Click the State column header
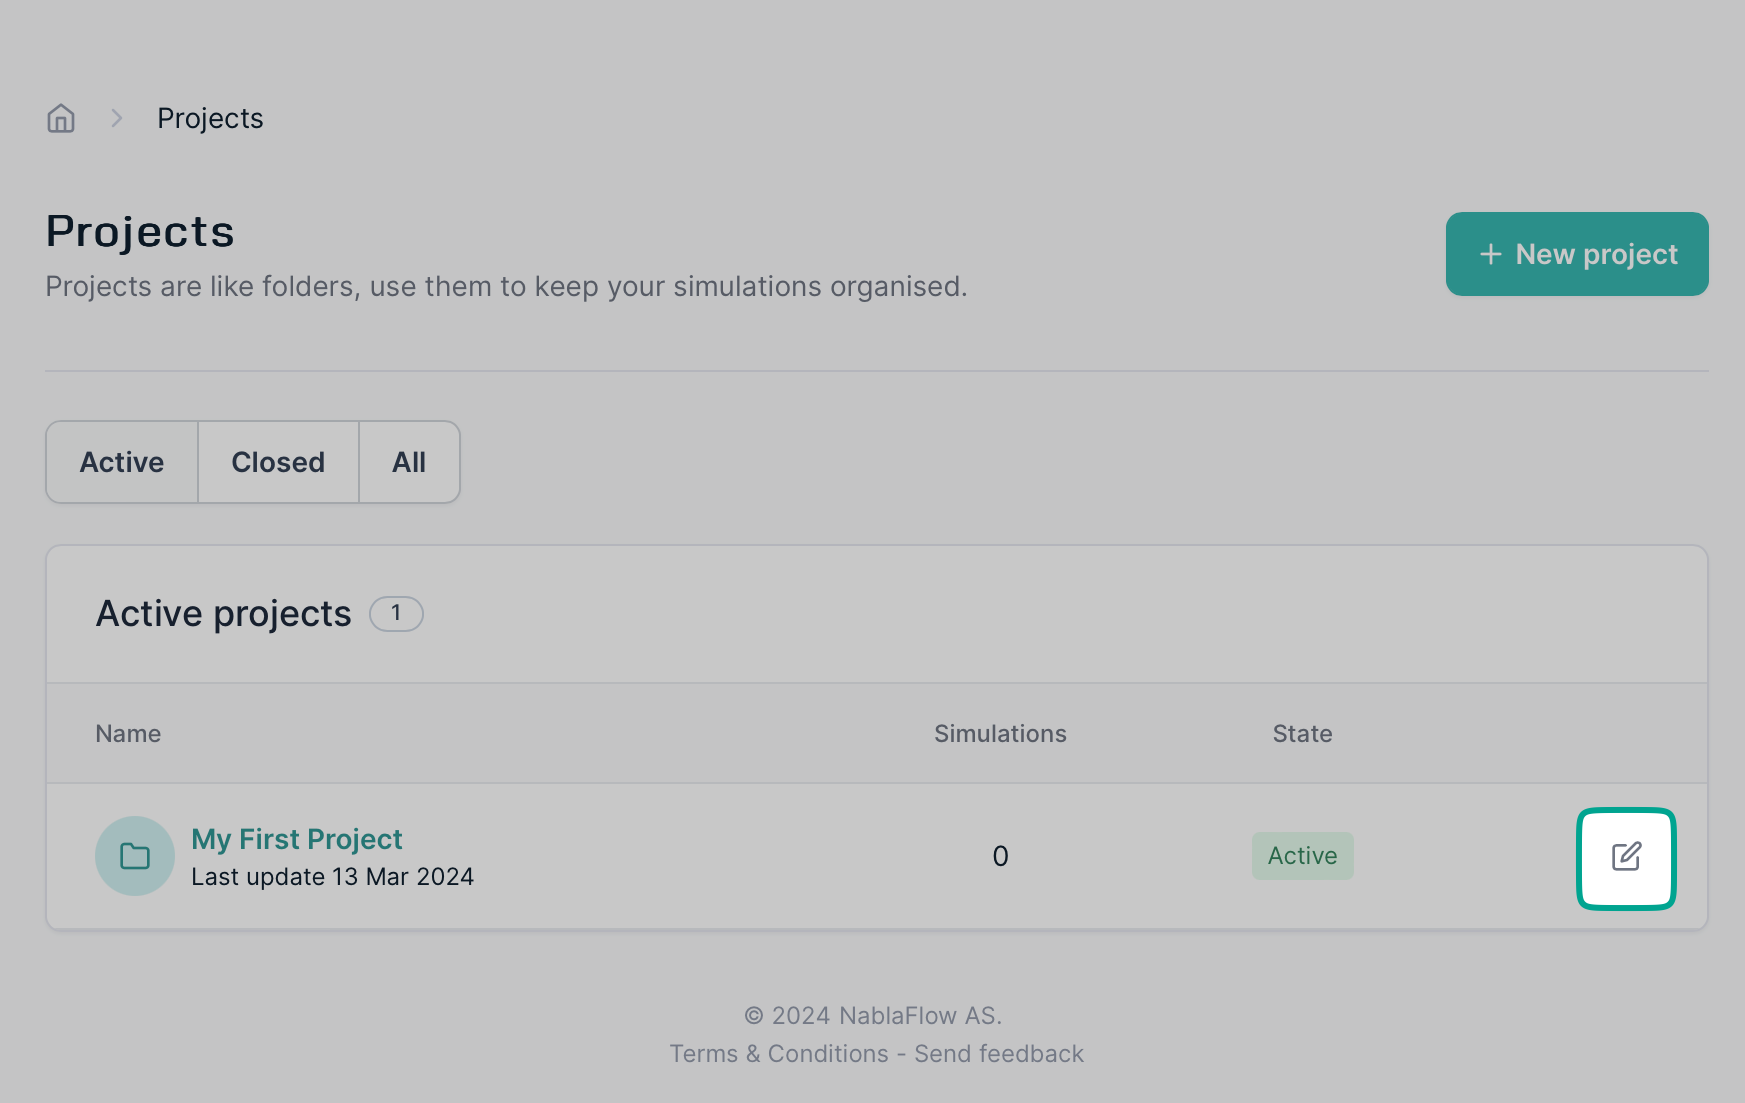This screenshot has width=1745, height=1103. point(1302,734)
